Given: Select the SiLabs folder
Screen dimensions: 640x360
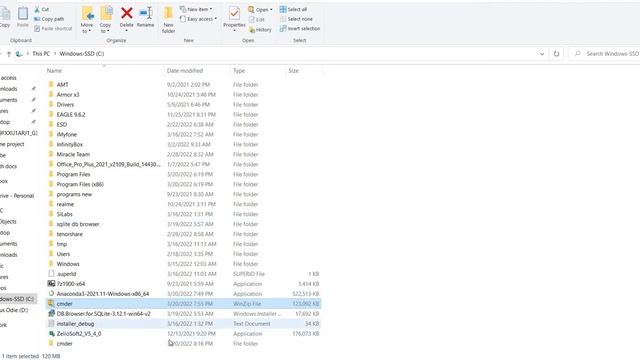Looking at the screenshot, I should pos(64,214).
